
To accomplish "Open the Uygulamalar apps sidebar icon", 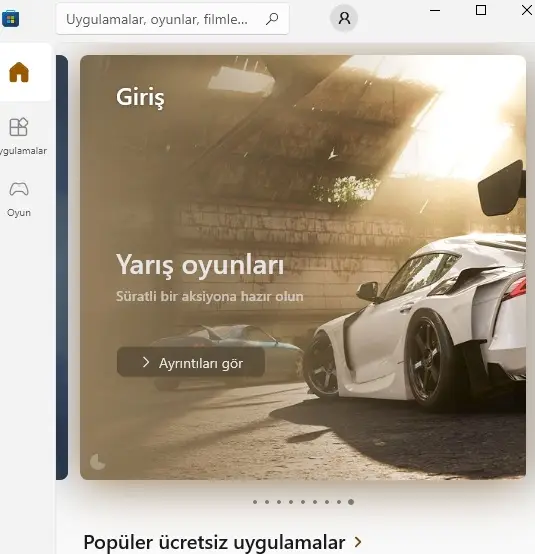I will [x=19, y=127].
